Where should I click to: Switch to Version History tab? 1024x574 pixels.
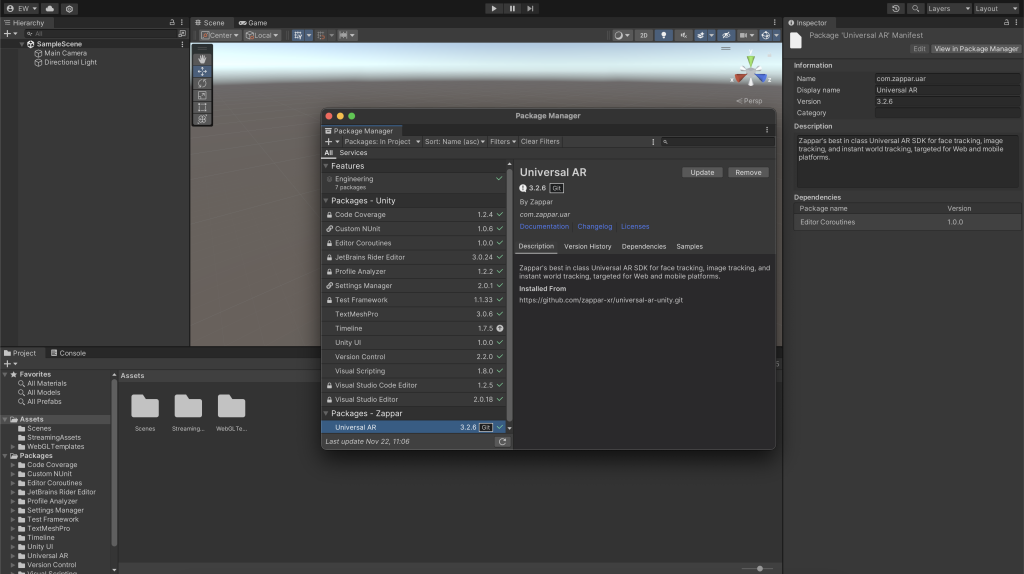click(588, 247)
